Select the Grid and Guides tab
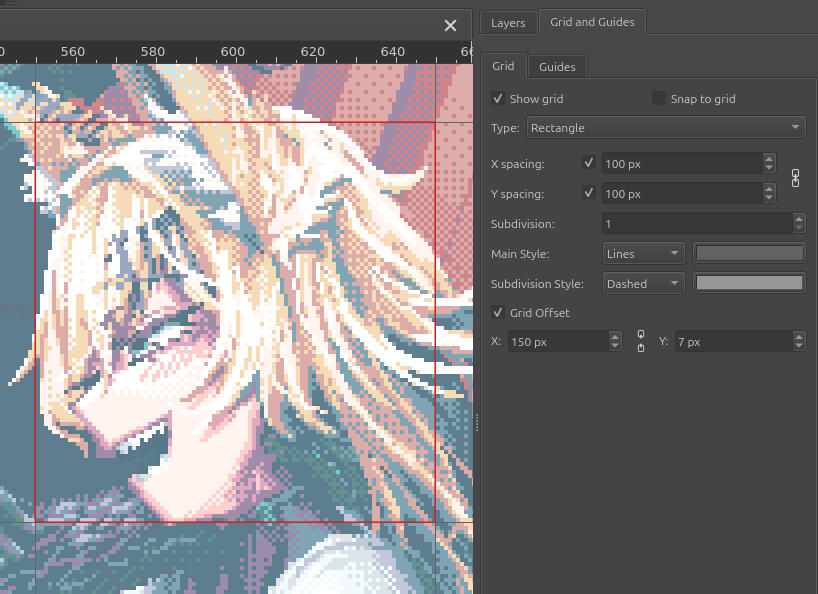 click(592, 22)
